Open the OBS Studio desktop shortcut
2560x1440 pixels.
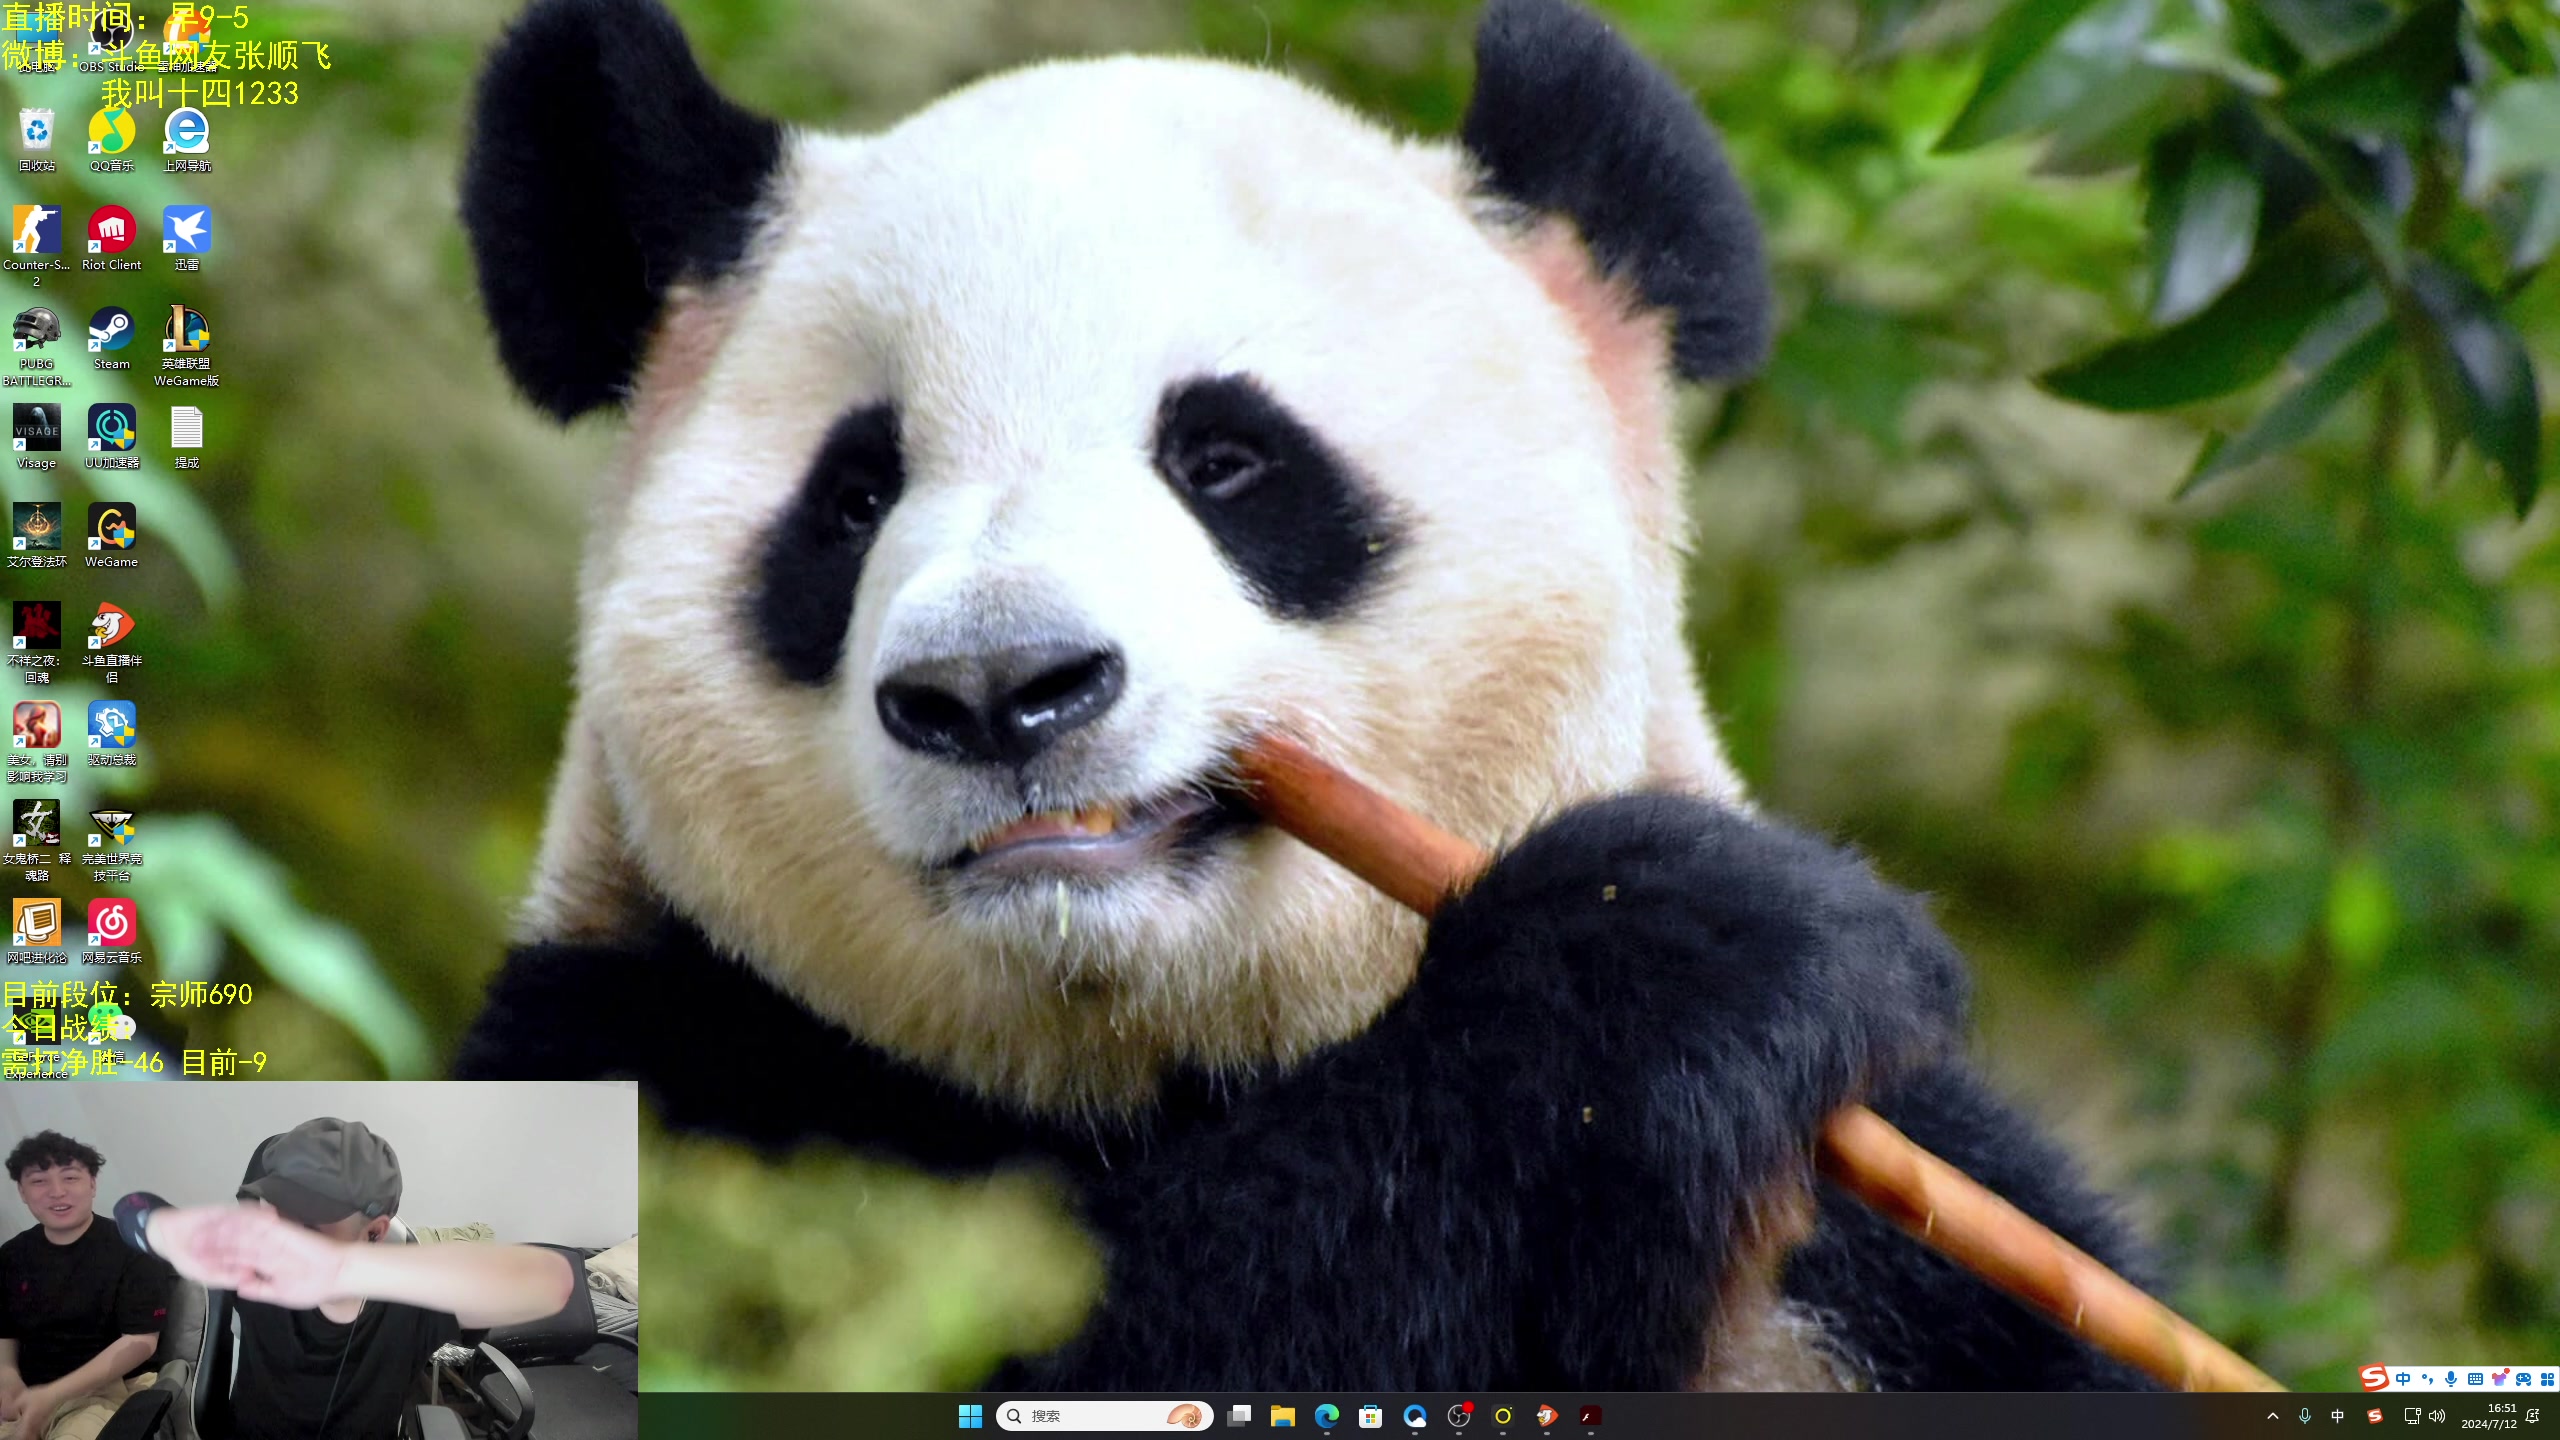[x=111, y=40]
